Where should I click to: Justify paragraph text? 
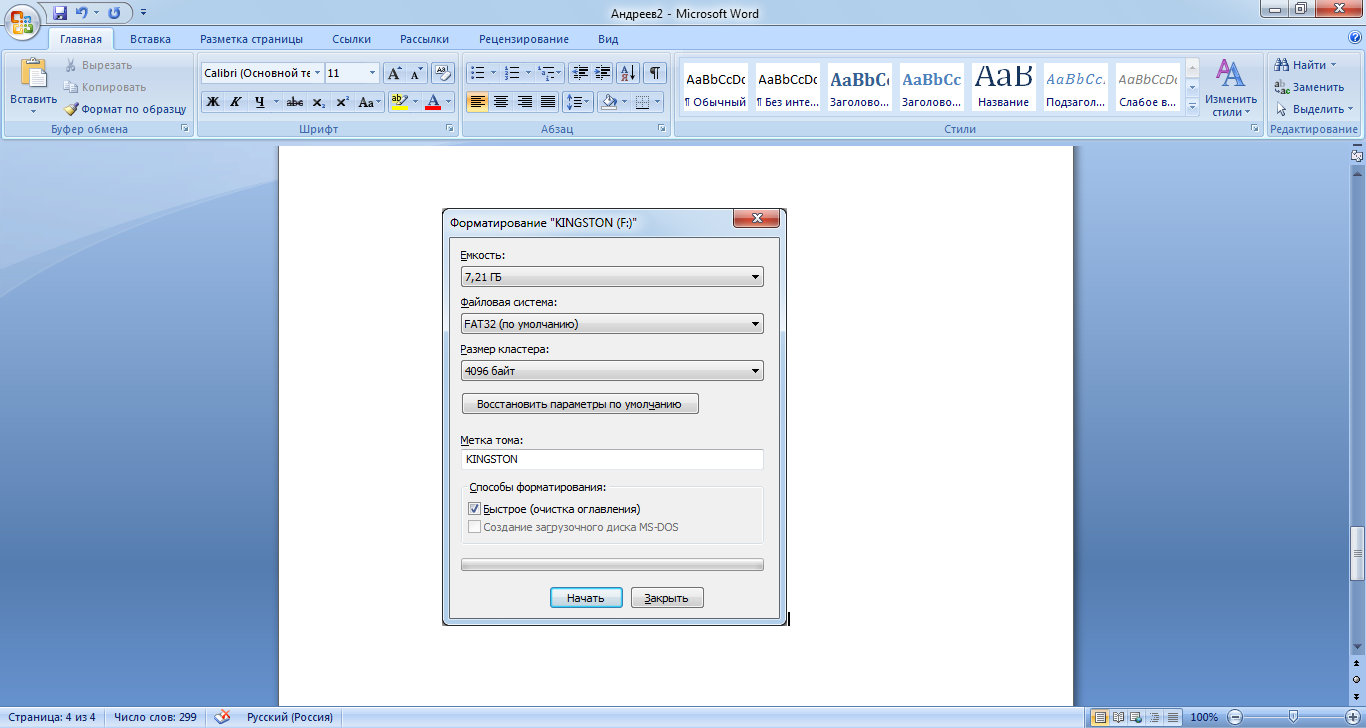[547, 102]
